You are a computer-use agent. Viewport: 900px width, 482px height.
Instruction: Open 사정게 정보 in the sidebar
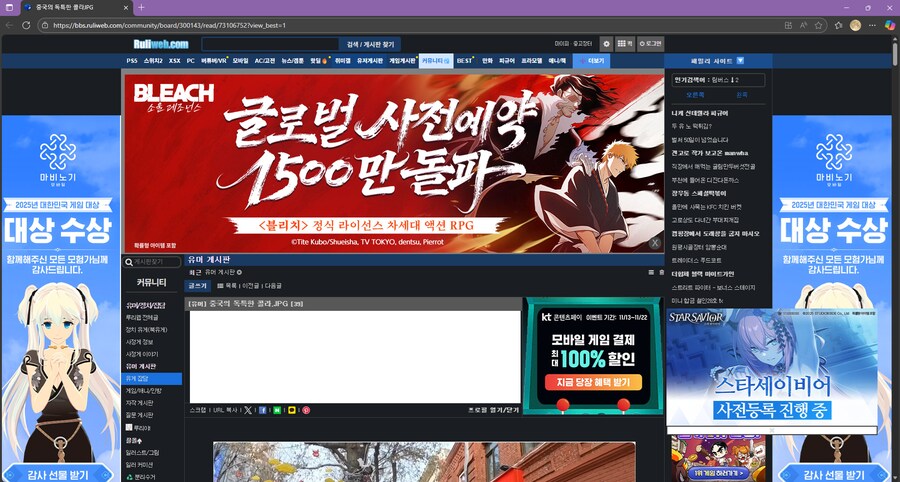[x=139, y=341]
